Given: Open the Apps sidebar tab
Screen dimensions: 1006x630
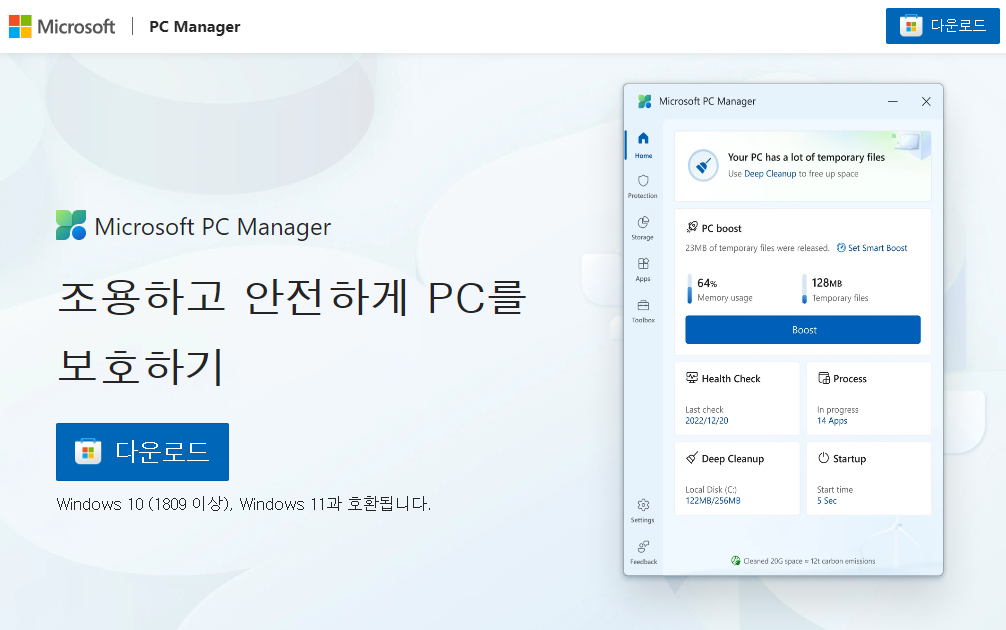Looking at the screenshot, I should tap(643, 269).
